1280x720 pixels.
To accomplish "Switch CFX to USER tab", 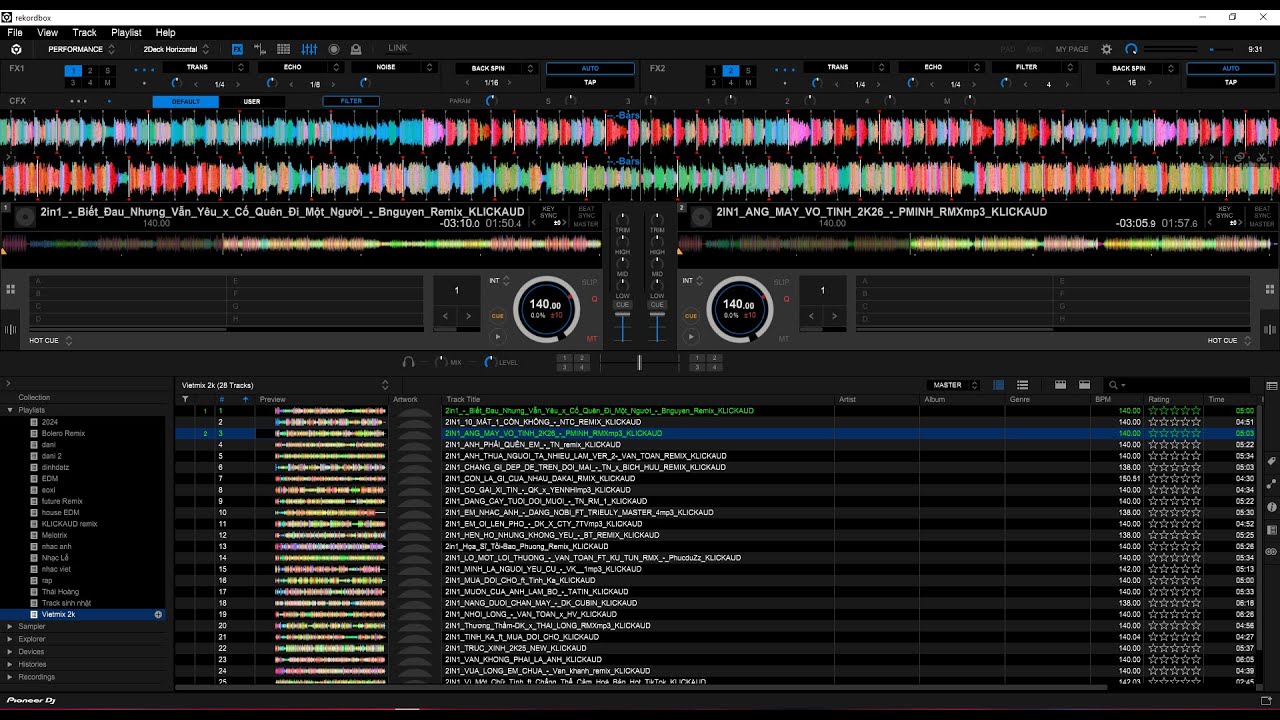I will point(252,101).
